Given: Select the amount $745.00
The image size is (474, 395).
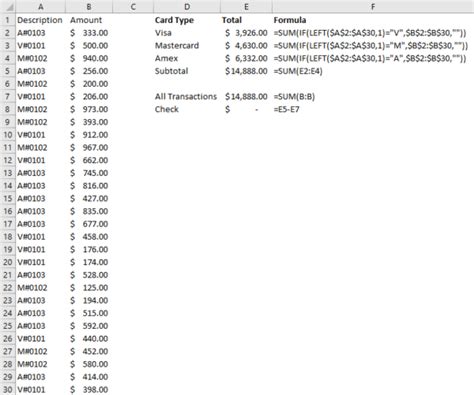Looking at the screenshot, I should coord(89,173).
